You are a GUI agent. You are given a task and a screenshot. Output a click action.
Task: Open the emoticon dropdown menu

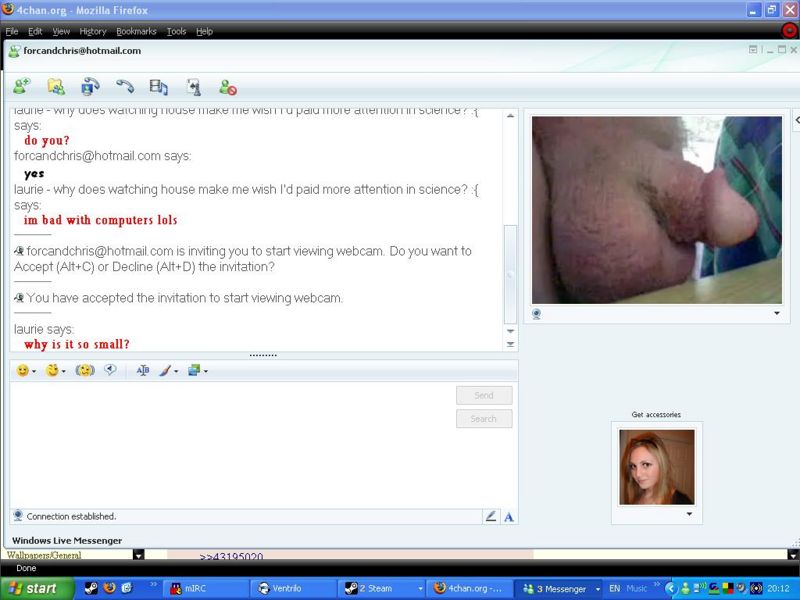point(33,371)
